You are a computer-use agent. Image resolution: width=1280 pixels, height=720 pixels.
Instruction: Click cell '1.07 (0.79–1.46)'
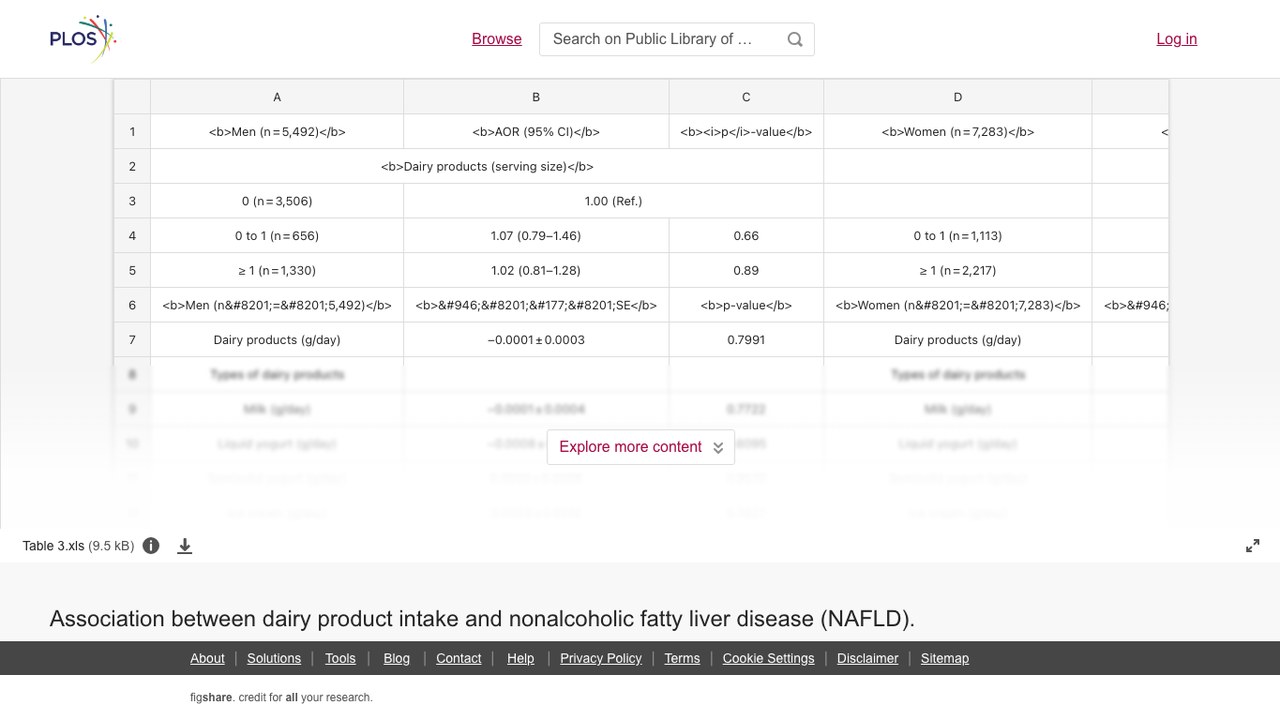pyautogui.click(x=536, y=236)
